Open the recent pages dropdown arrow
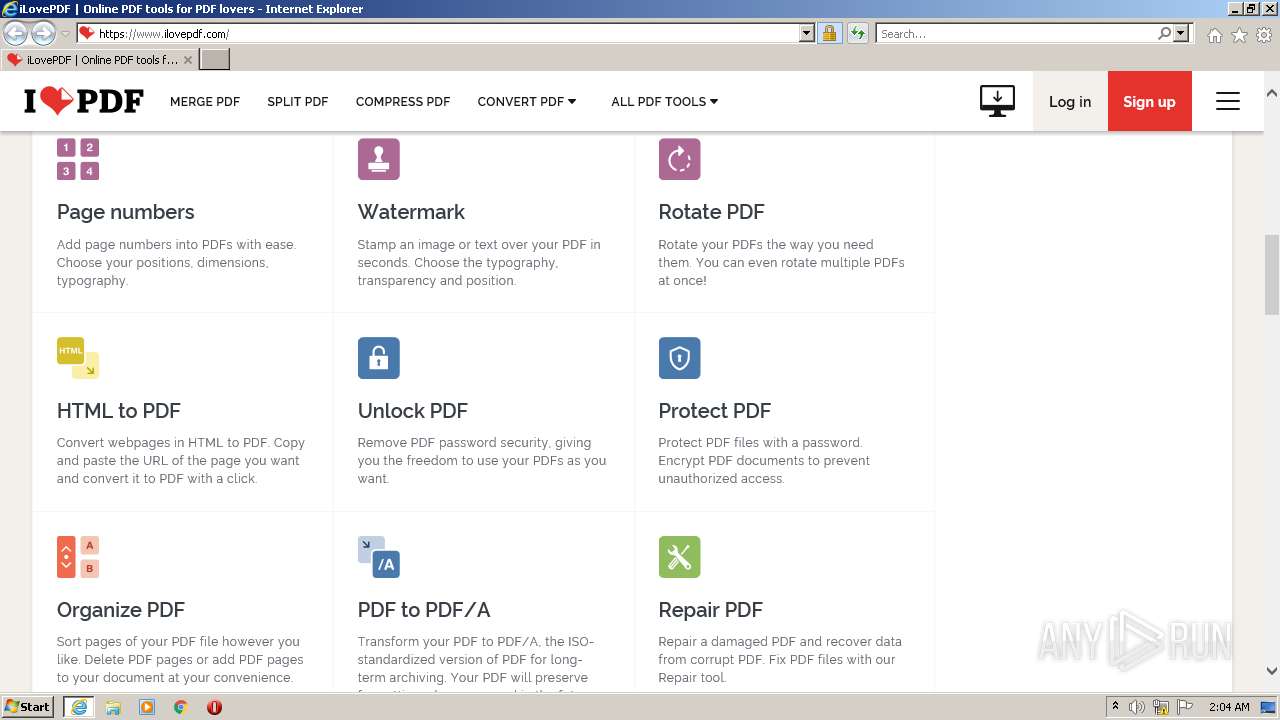Screen dimensions: 1280x720 pos(65,33)
